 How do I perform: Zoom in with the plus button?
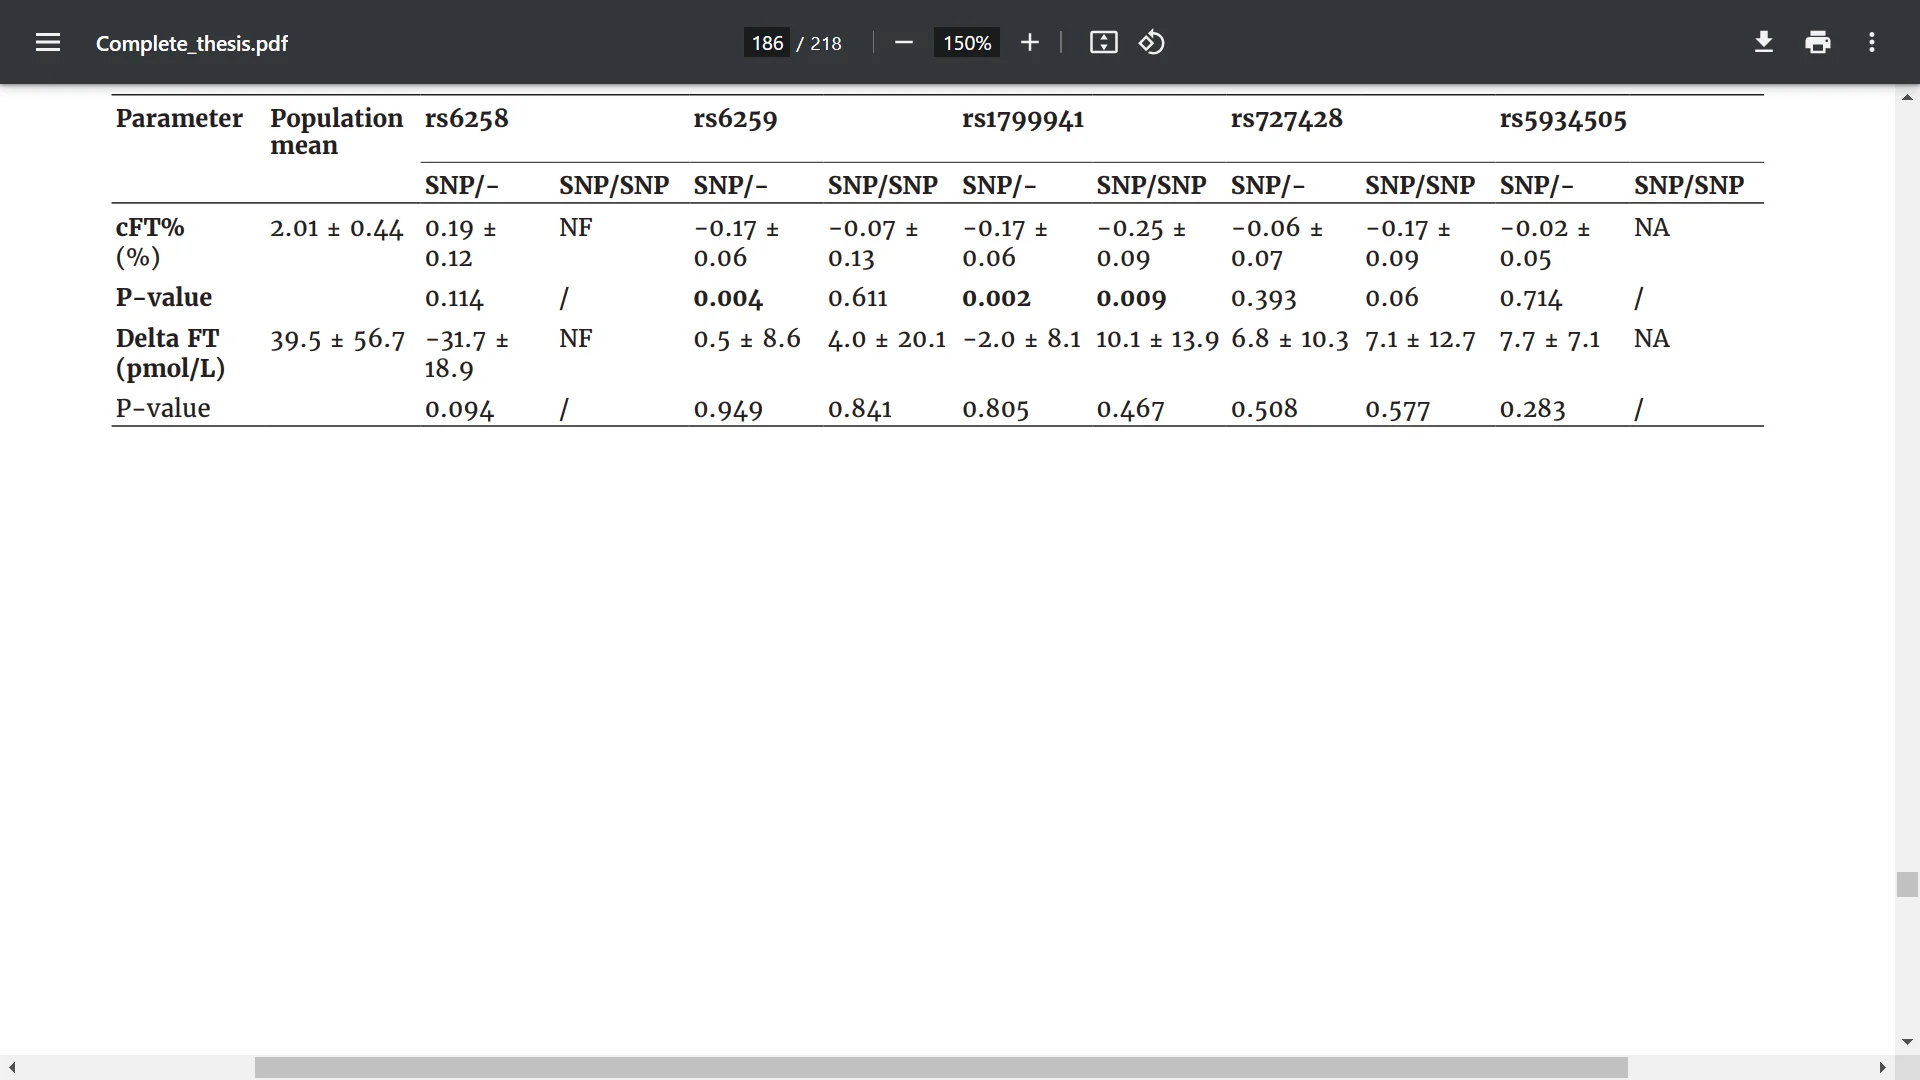pyautogui.click(x=1030, y=42)
